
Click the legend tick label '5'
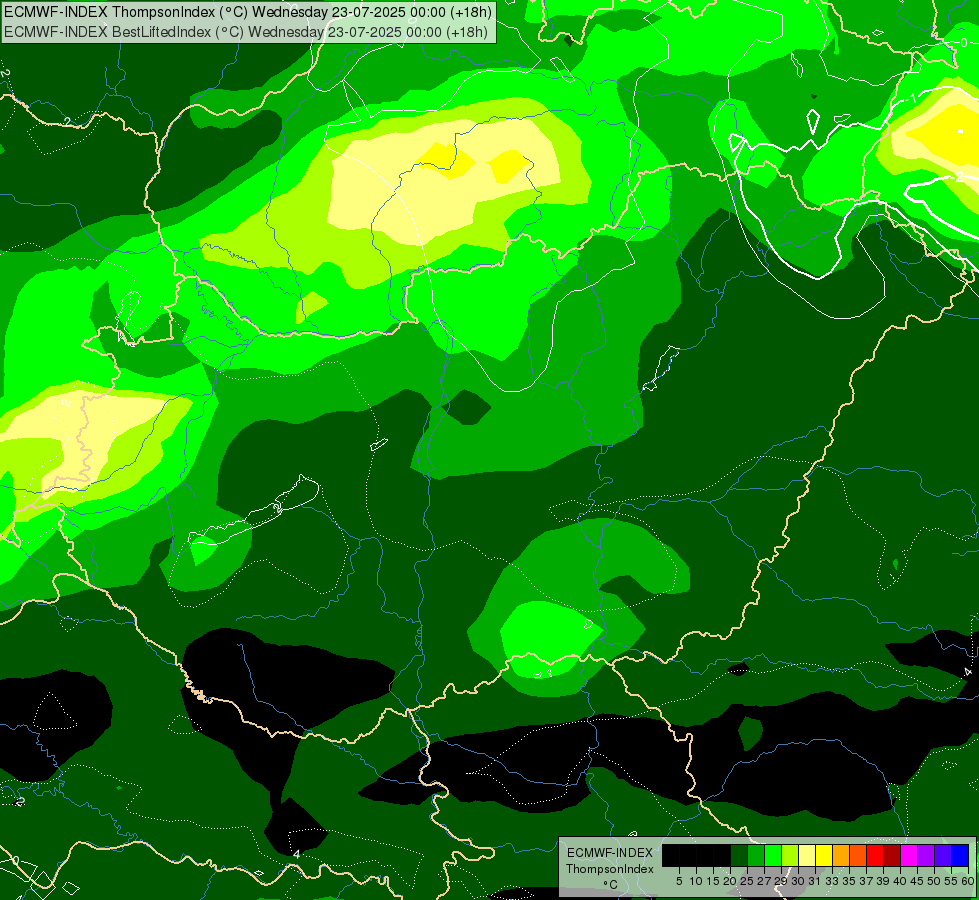[679, 881]
